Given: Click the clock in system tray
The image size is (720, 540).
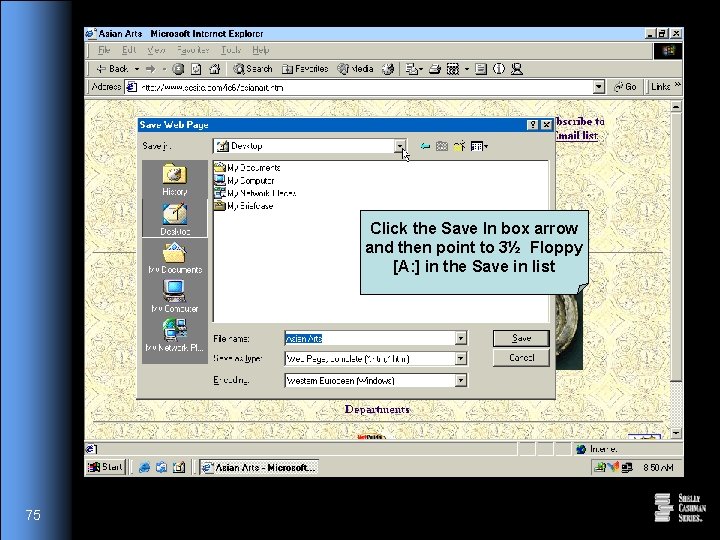Looking at the screenshot, I should (x=658, y=467).
